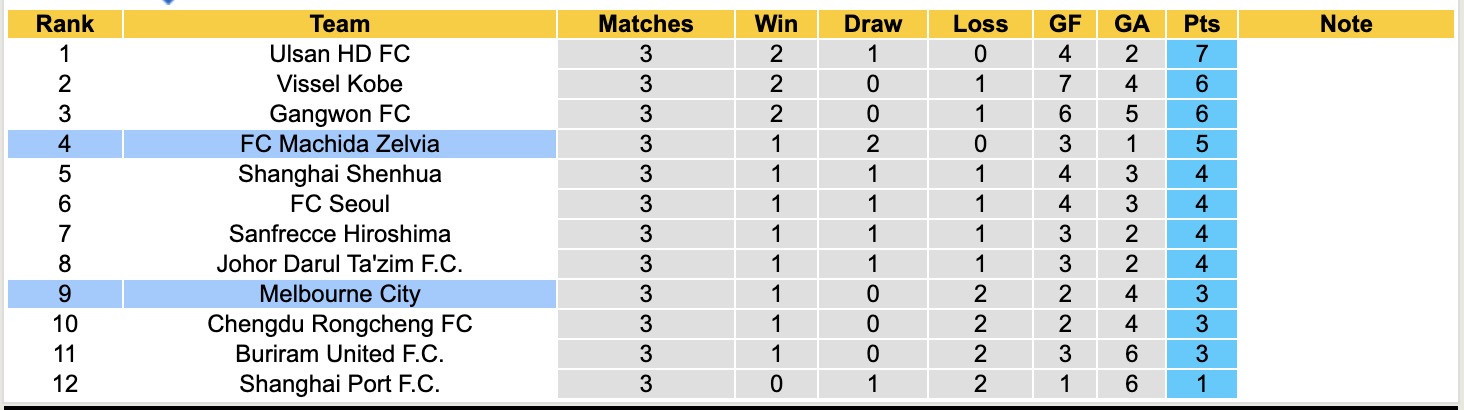Click the Loss column header
Image resolution: width=1464 pixels, height=410 pixels.
980,24
